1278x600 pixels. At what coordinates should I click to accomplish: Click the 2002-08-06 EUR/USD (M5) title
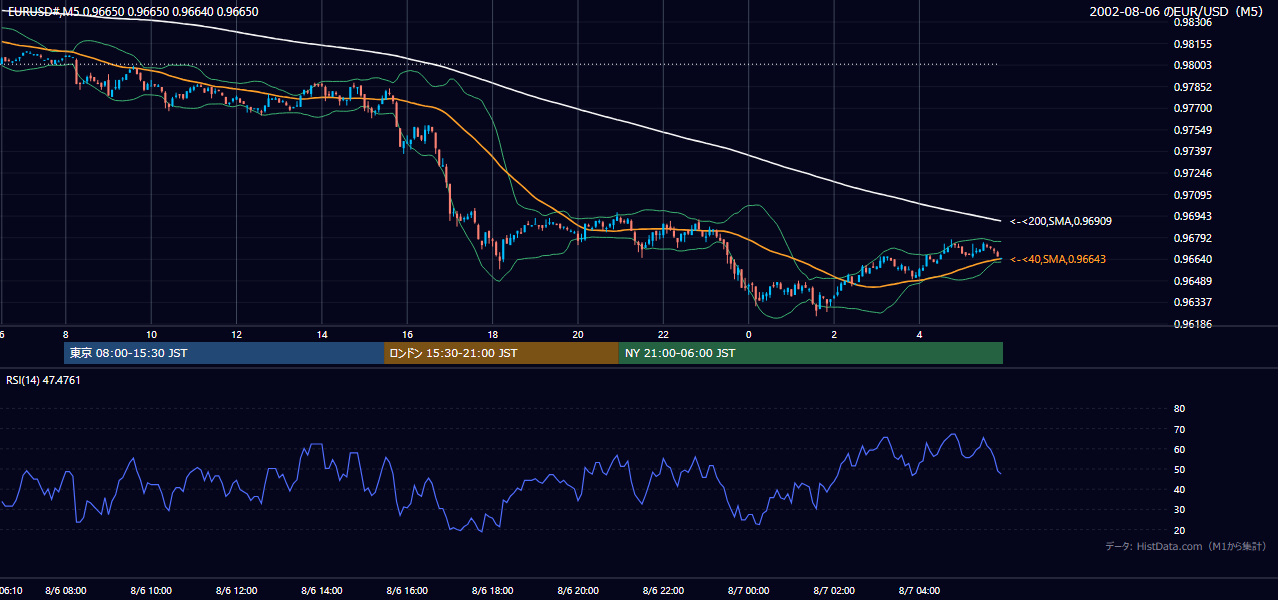(x=1178, y=11)
